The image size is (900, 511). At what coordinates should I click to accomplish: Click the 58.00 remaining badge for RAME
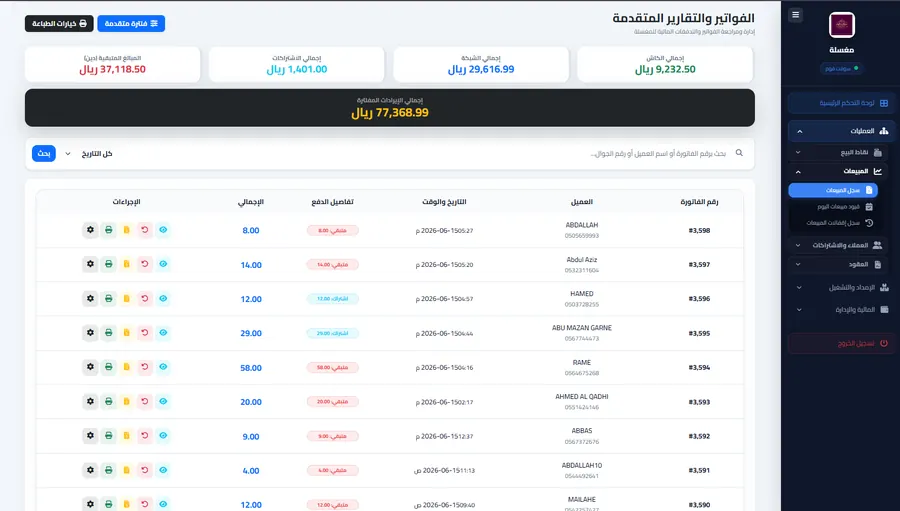(x=332, y=367)
